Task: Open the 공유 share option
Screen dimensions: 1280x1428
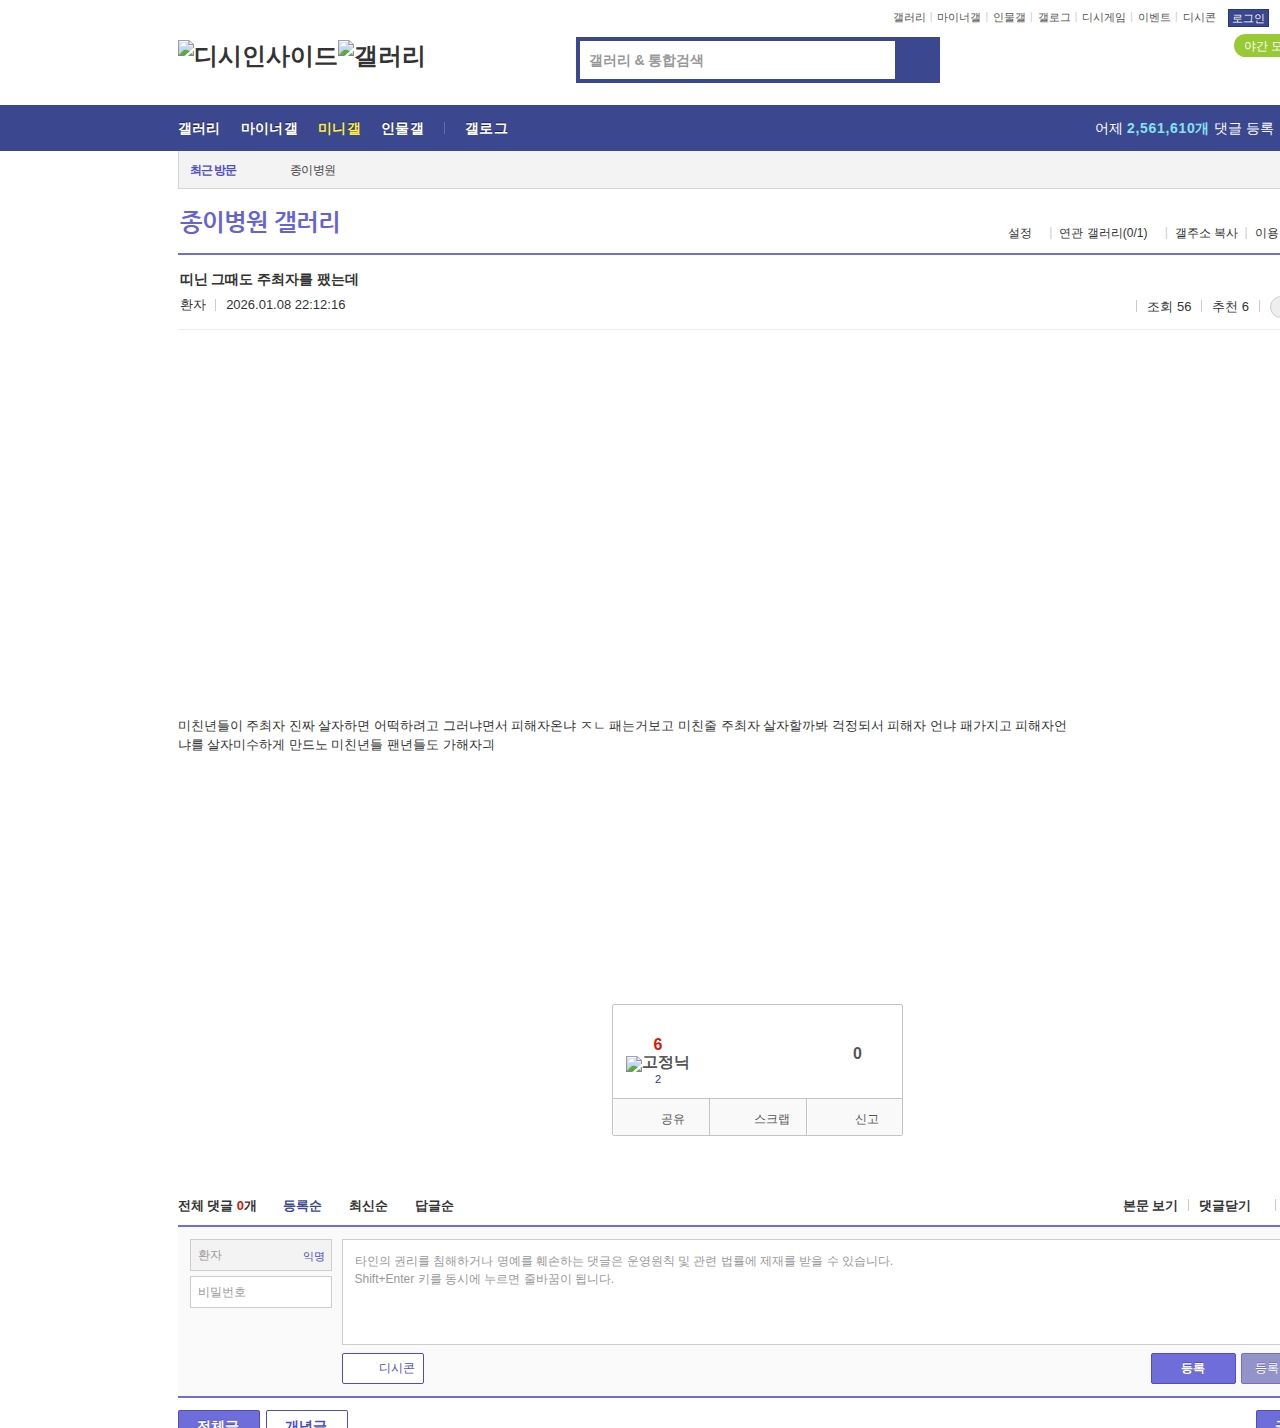Action: pos(661,1119)
